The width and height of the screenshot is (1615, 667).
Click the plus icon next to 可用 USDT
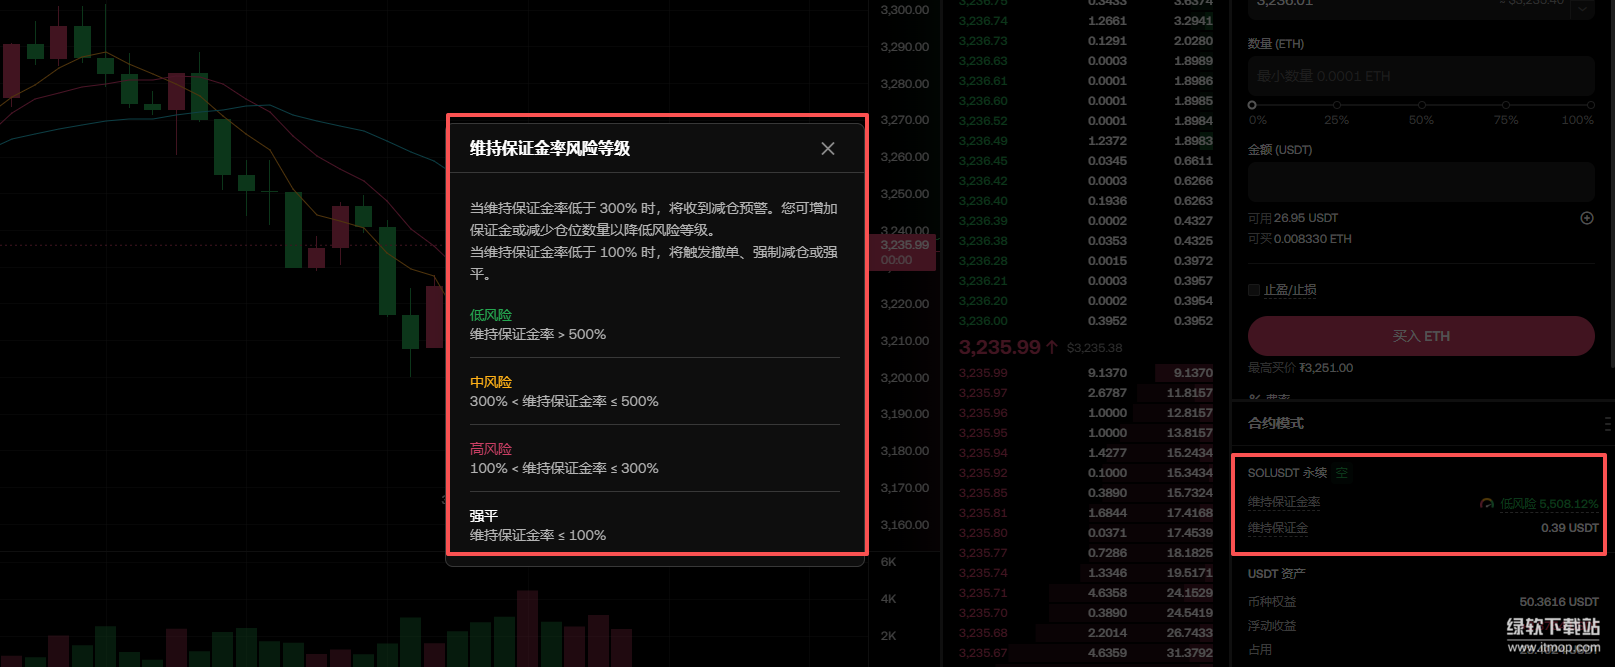pos(1586,218)
